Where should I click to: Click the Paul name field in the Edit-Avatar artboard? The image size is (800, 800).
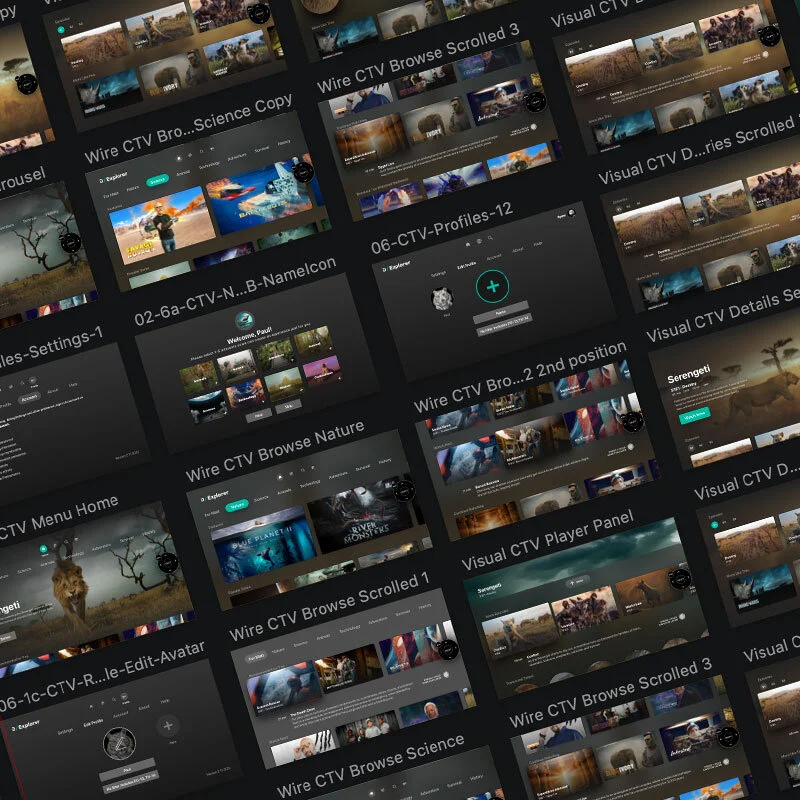point(128,768)
